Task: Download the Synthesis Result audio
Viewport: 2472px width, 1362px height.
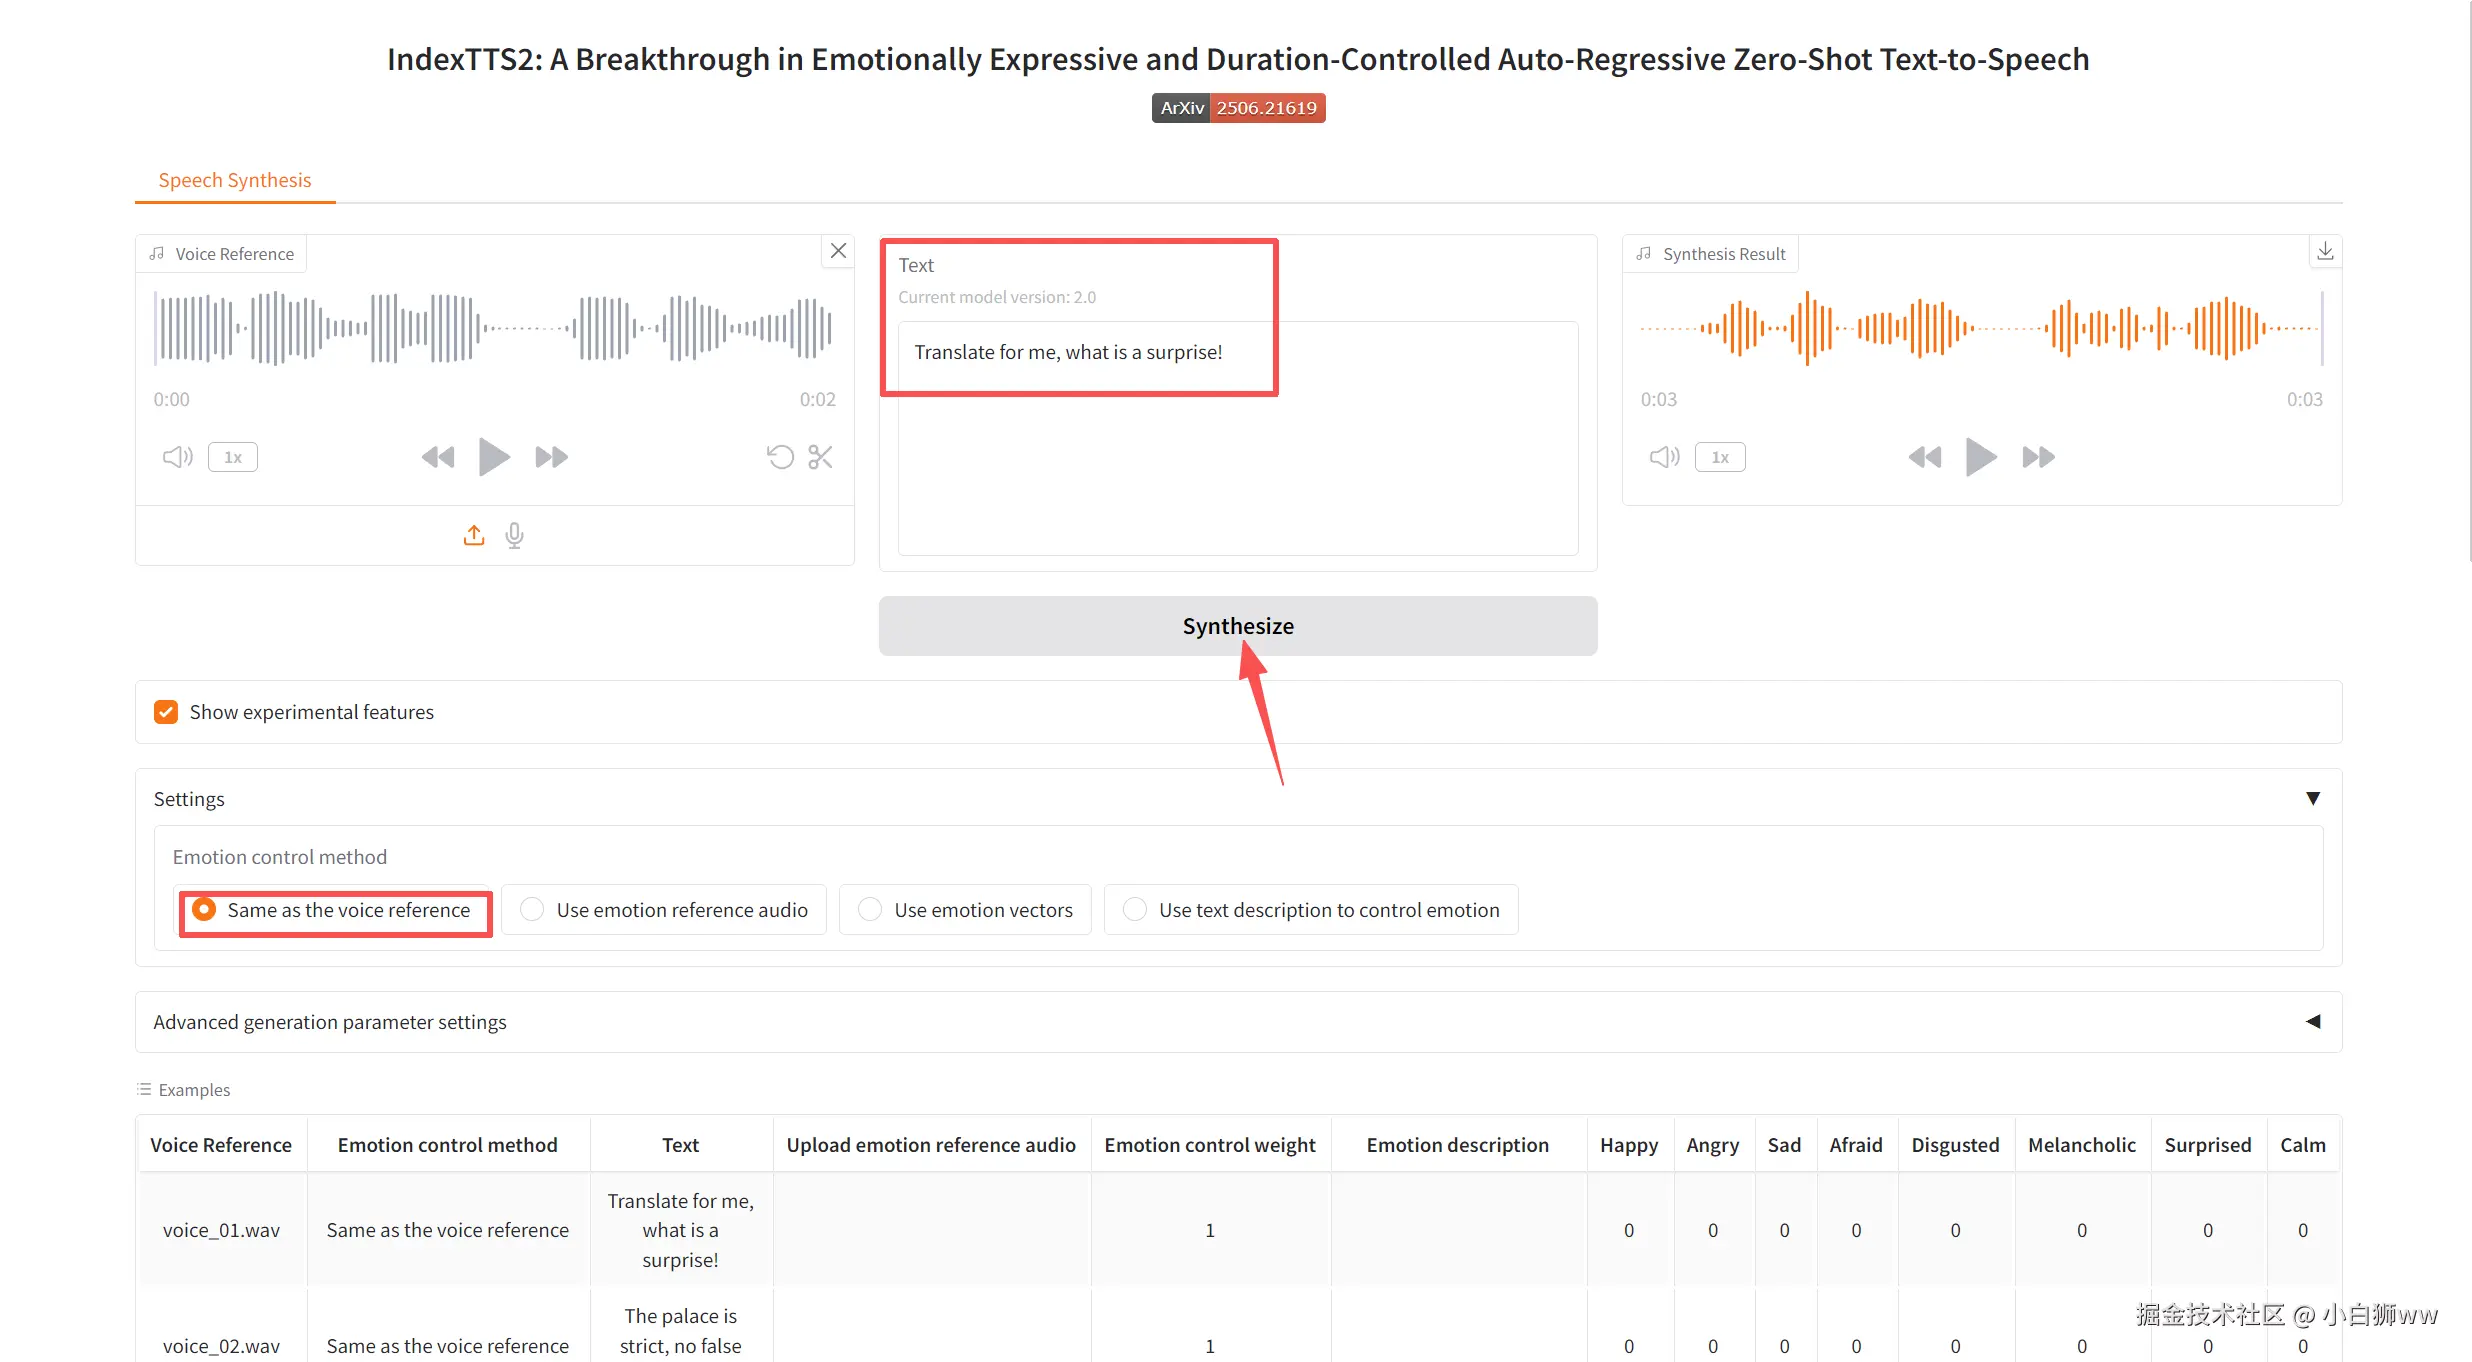Action: click(x=2325, y=251)
